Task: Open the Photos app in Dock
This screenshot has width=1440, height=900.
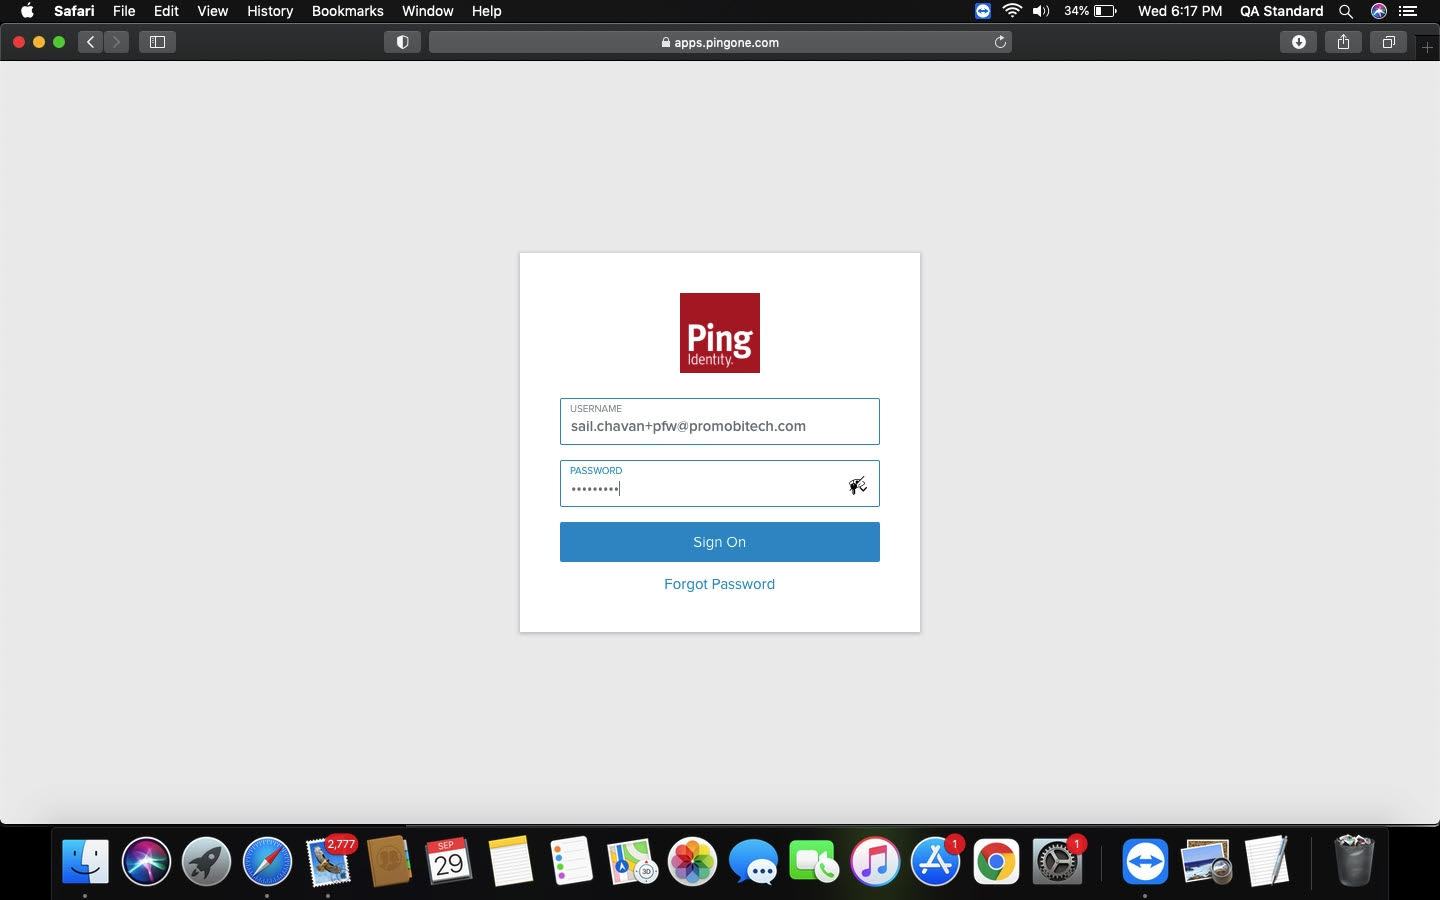Action: pos(692,861)
